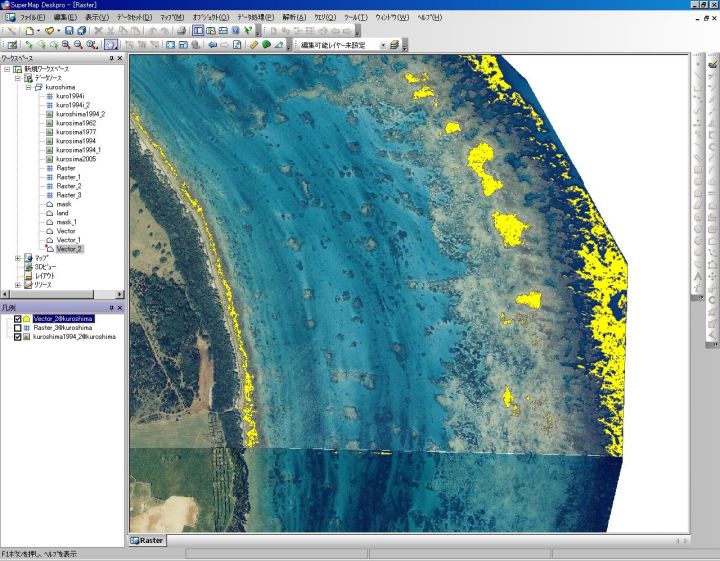The image size is (720, 561).
Task: Click the layer stack icon beside the layer dropdown
Action: tap(395, 45)
